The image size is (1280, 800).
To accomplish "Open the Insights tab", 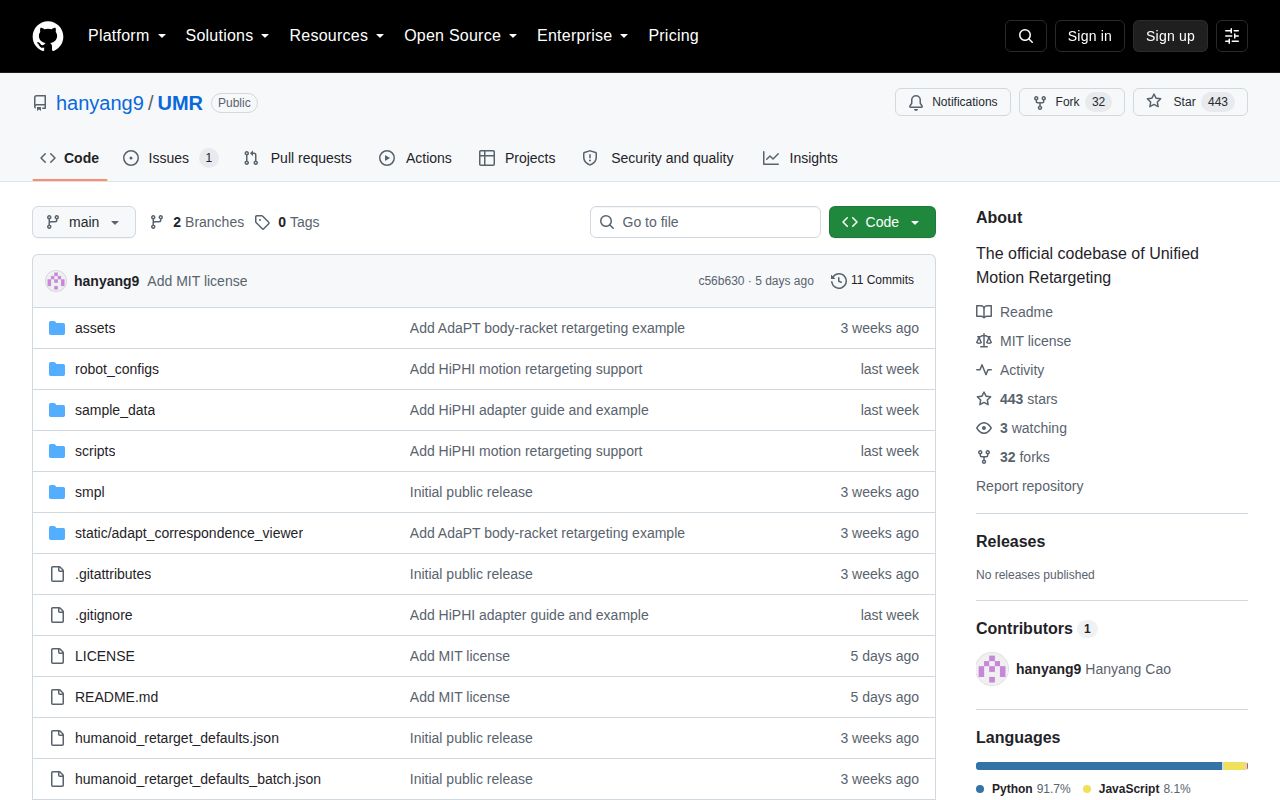I will (x=800, y=158).
